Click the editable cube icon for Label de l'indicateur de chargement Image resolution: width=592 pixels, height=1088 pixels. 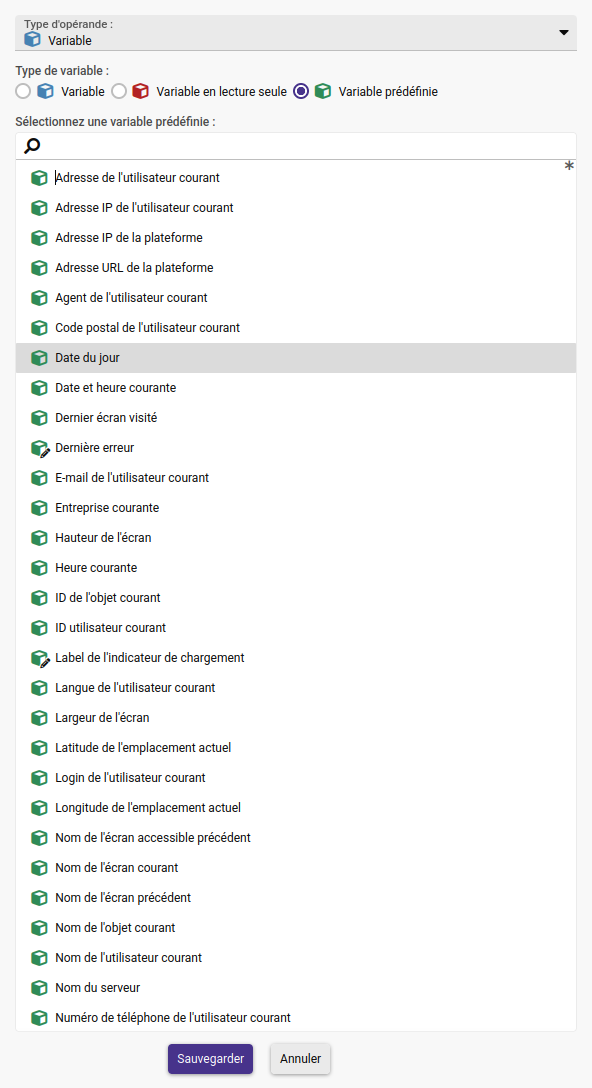(x=40, y=658)
